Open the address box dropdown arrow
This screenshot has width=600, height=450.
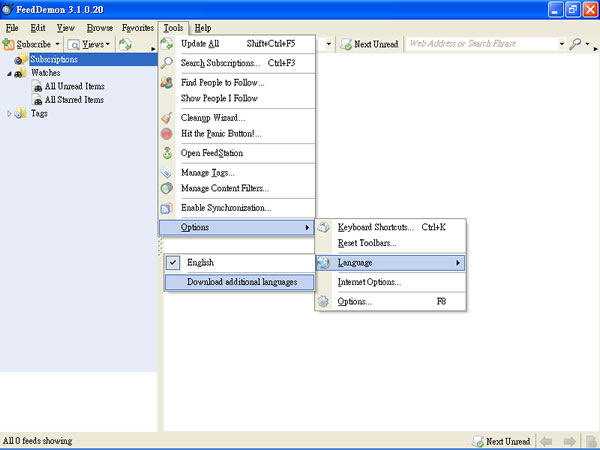coord(562,44)
